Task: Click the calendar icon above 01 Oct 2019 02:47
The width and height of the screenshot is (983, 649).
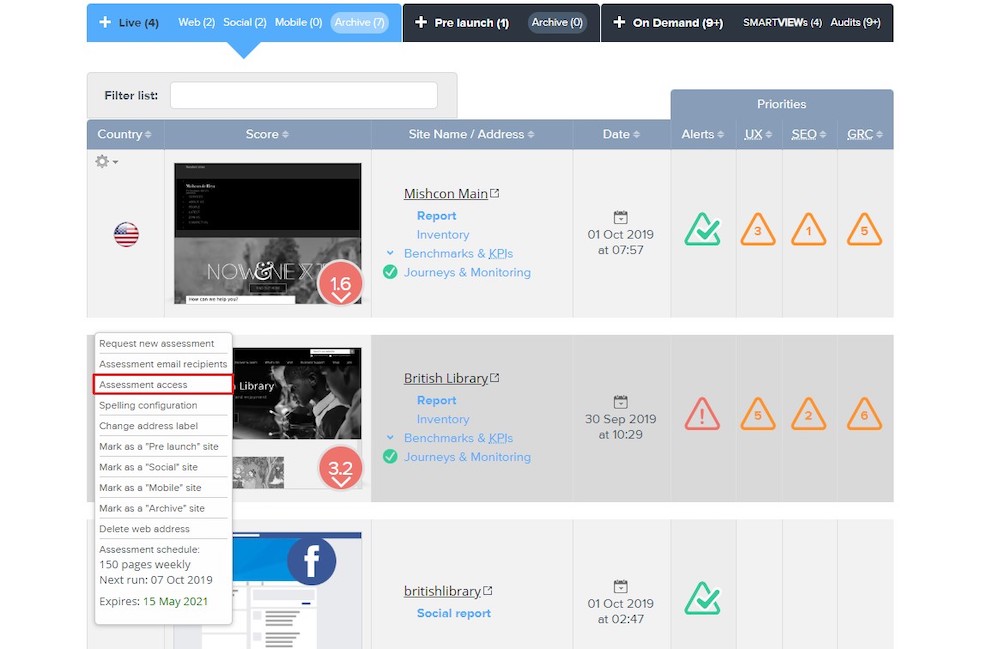Action: pyautogui.click(x=621, y=586)
